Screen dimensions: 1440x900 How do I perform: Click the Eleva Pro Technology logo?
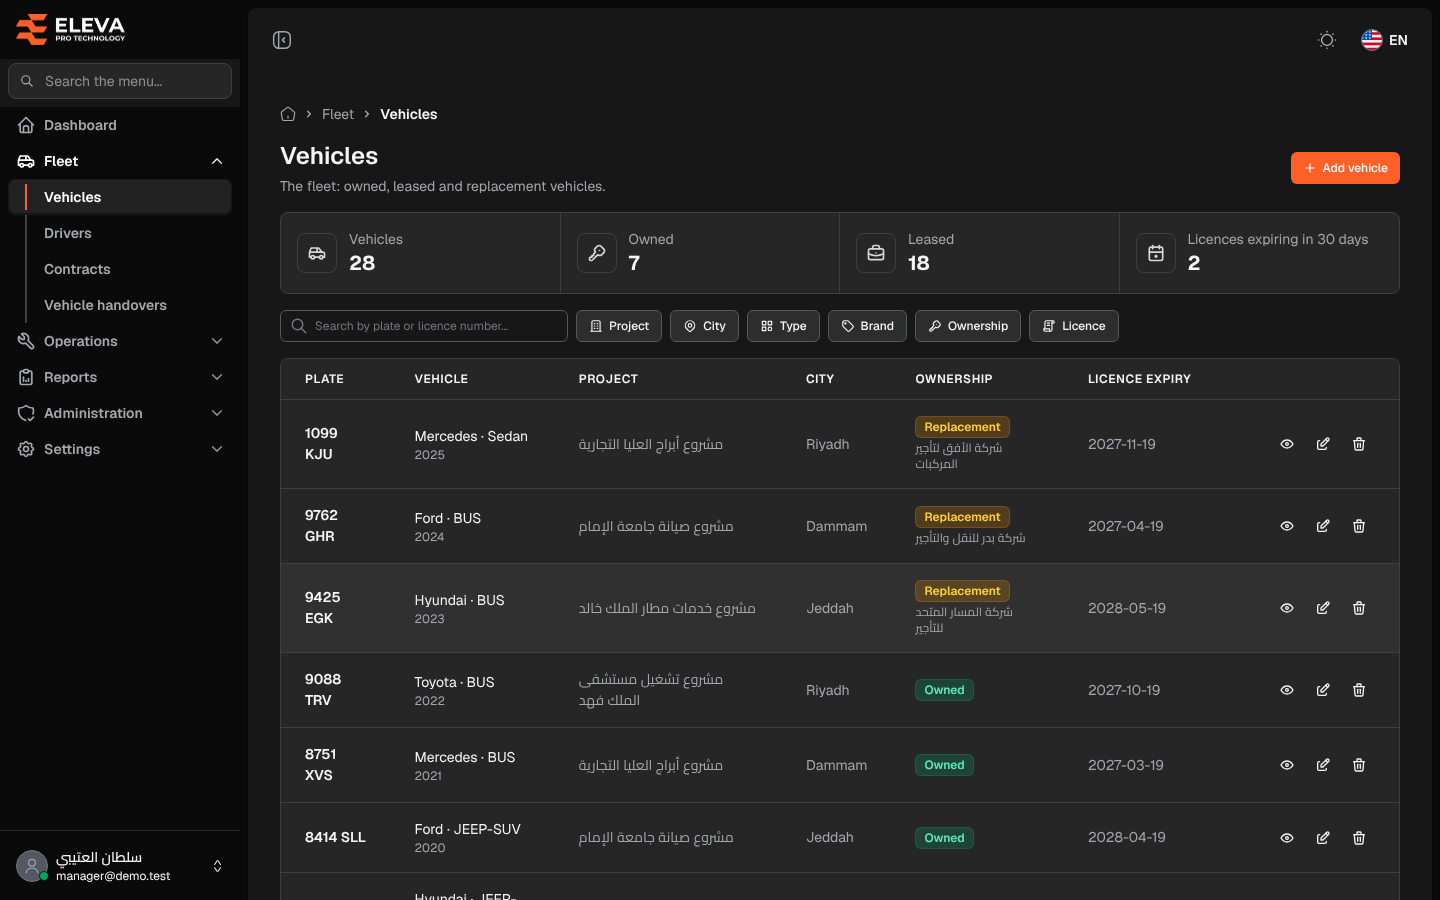70,29
